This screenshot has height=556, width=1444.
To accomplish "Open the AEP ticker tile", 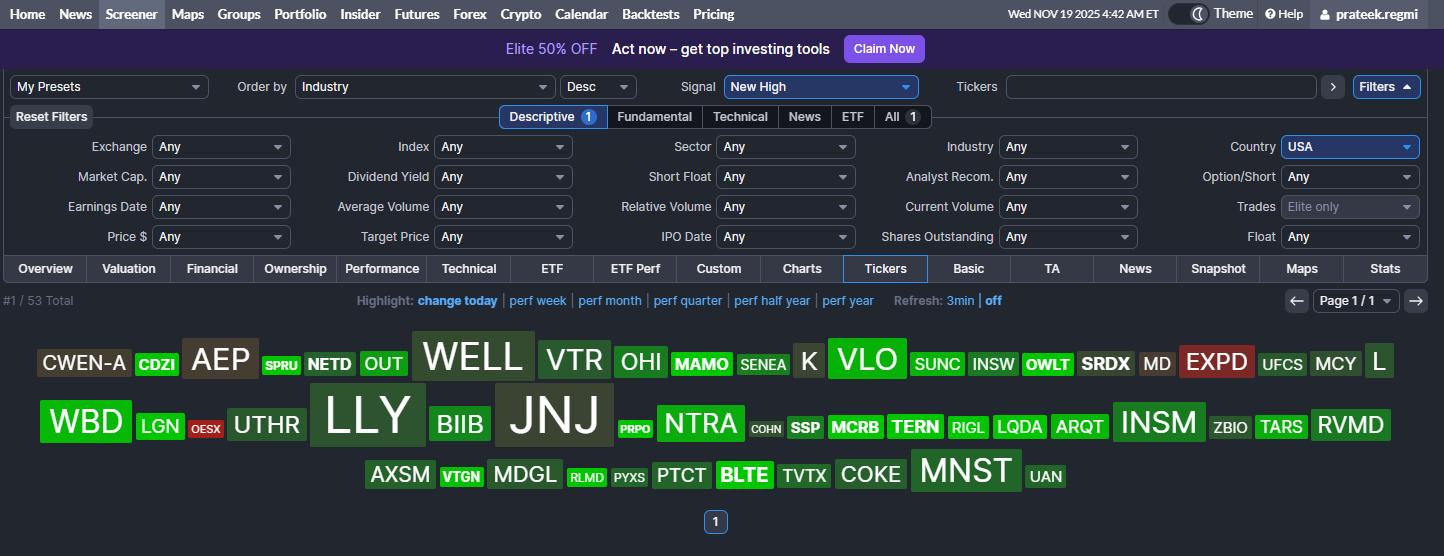I will point(220,359).
